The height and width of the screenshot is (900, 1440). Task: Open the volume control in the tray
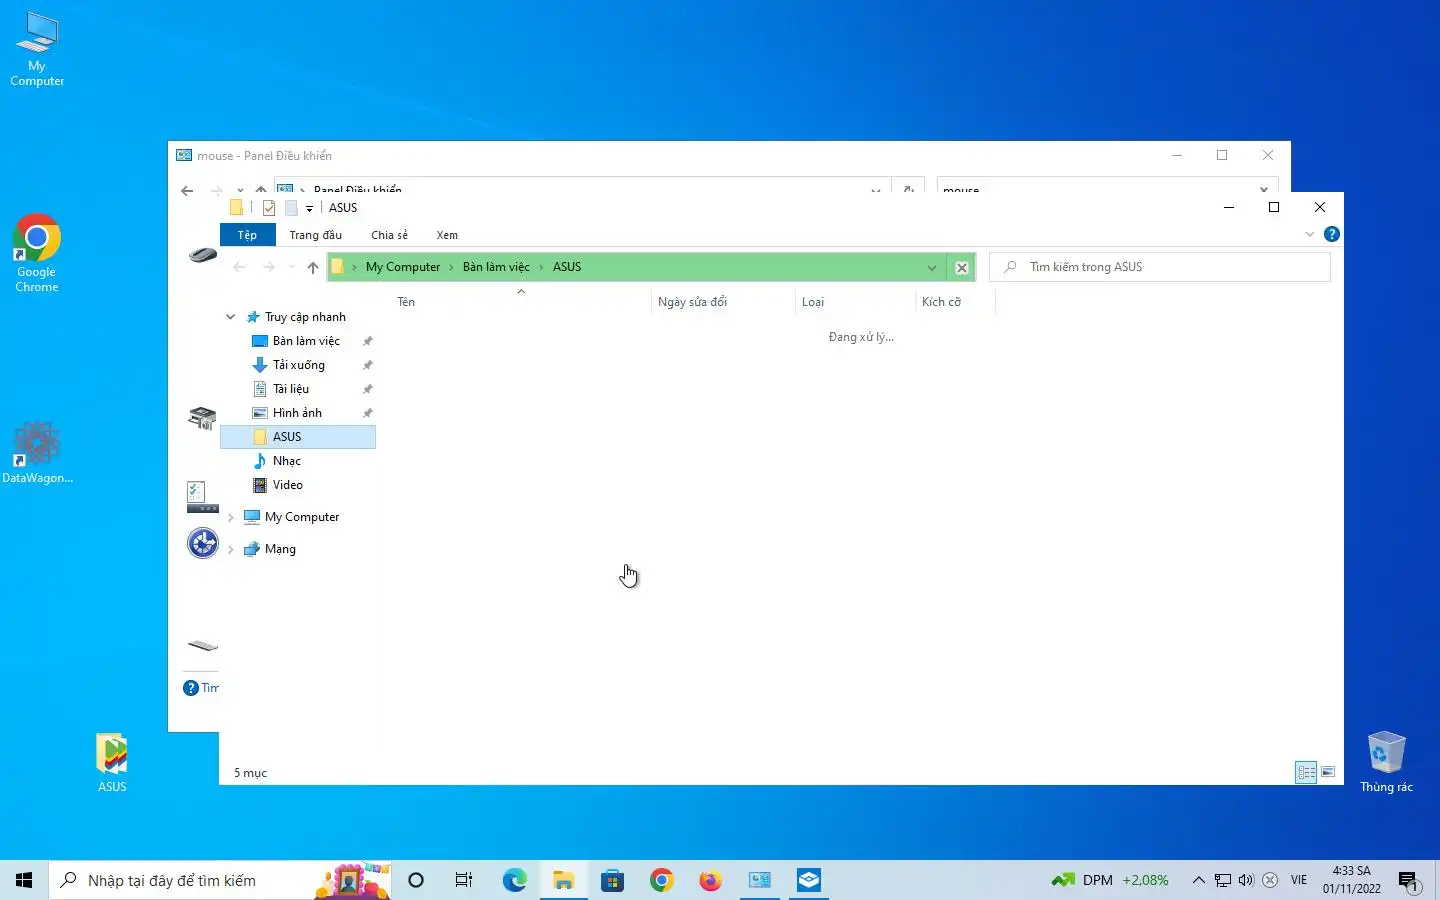1246,880
